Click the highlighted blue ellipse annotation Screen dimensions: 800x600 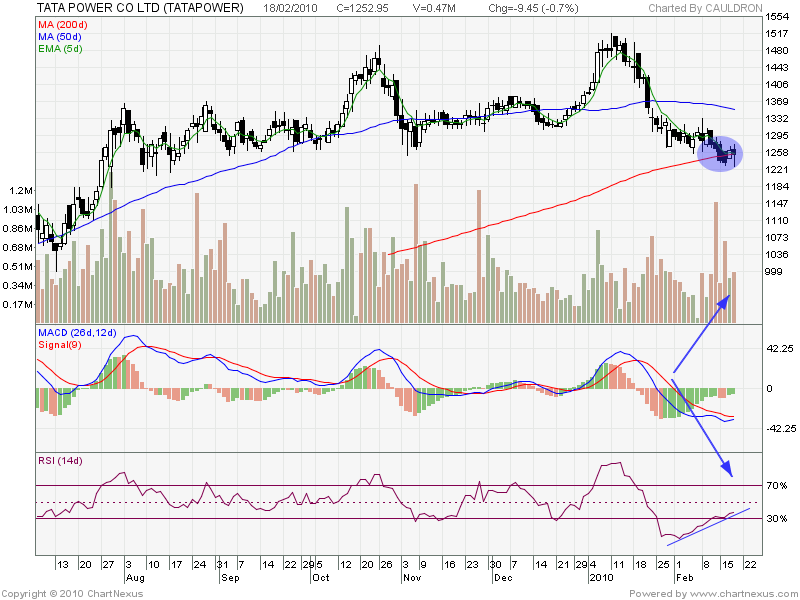click(718, 155)
